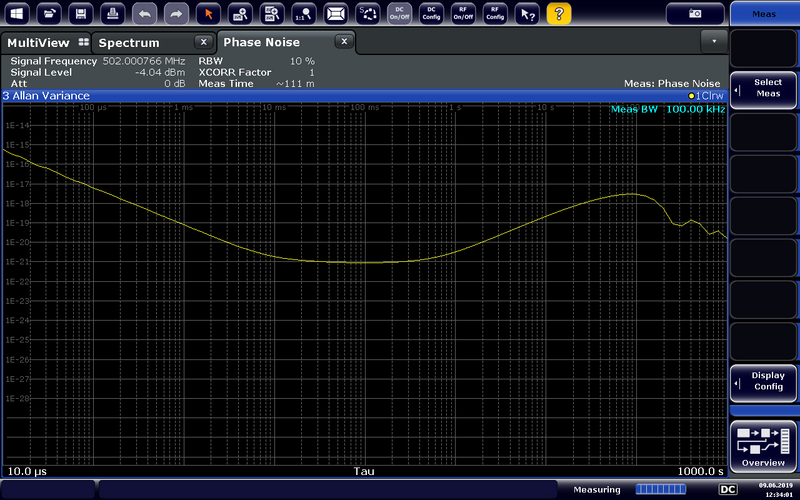800x500 pixels.
Task: Click the Measuring progress bar
Action: click(x=661, y=489)
